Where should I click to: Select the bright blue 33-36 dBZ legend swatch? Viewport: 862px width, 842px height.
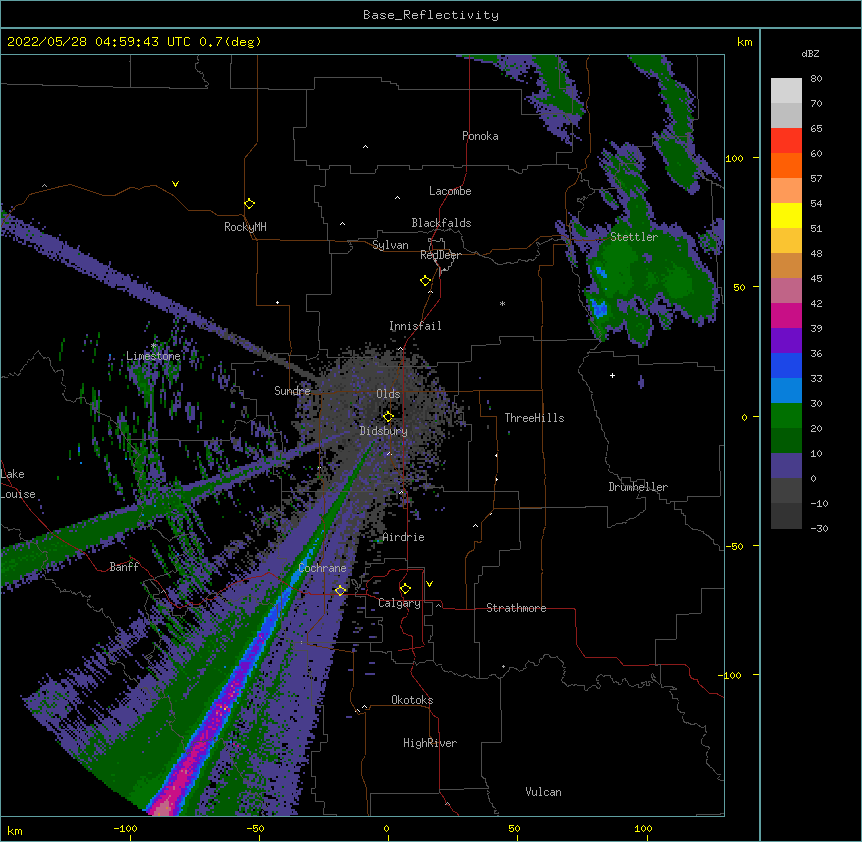[x=786, y=365]
